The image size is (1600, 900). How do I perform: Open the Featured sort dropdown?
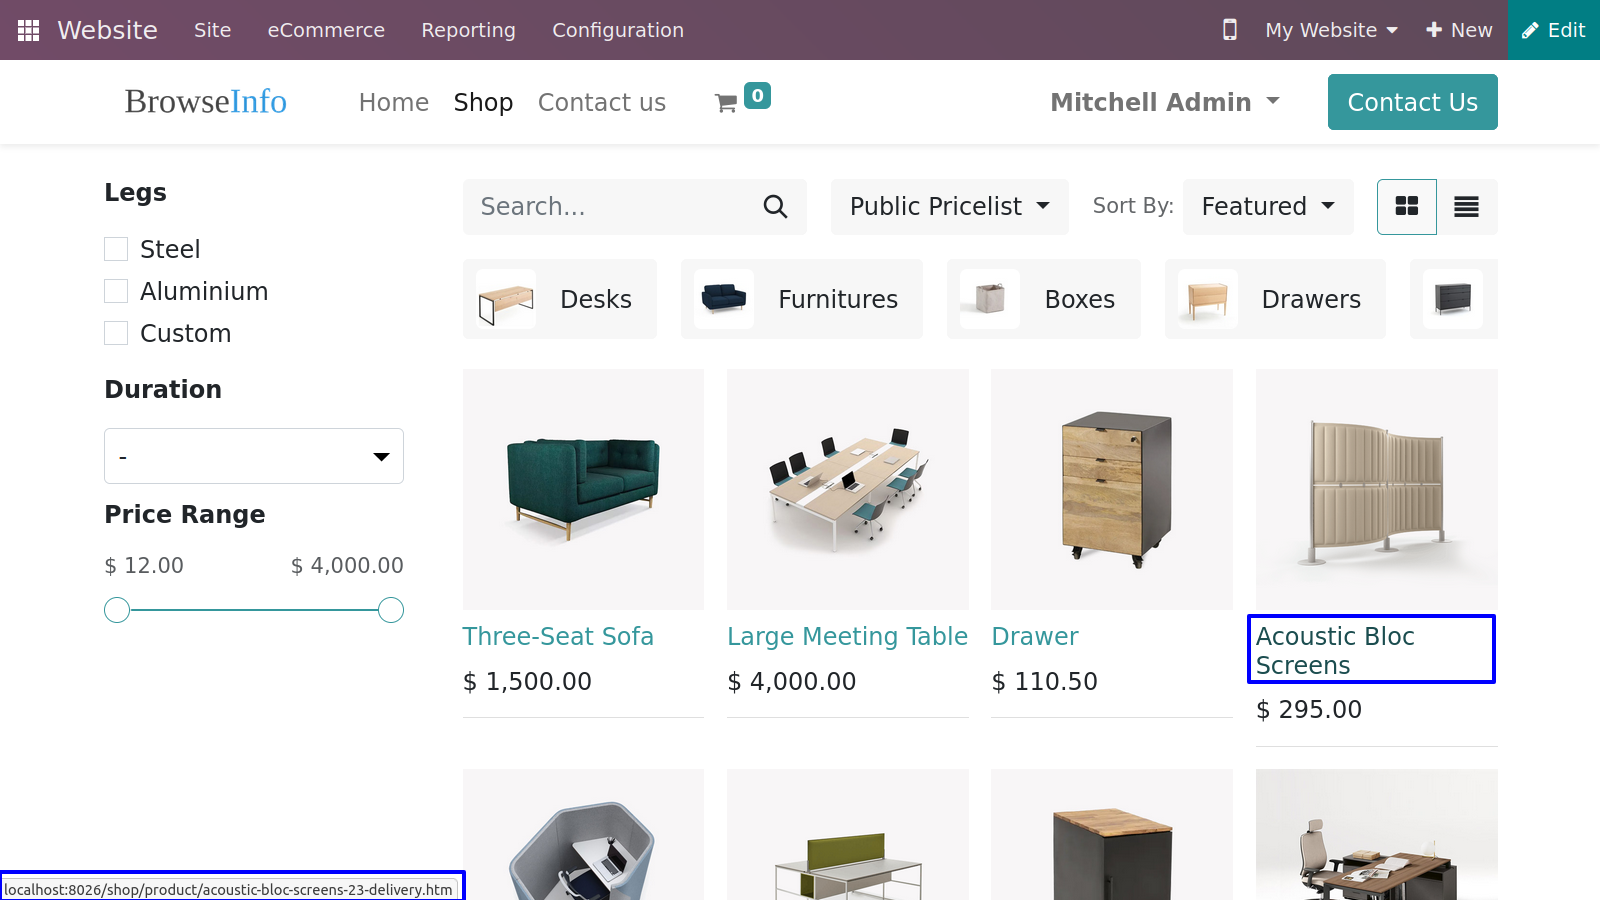tap(1268, 207)
